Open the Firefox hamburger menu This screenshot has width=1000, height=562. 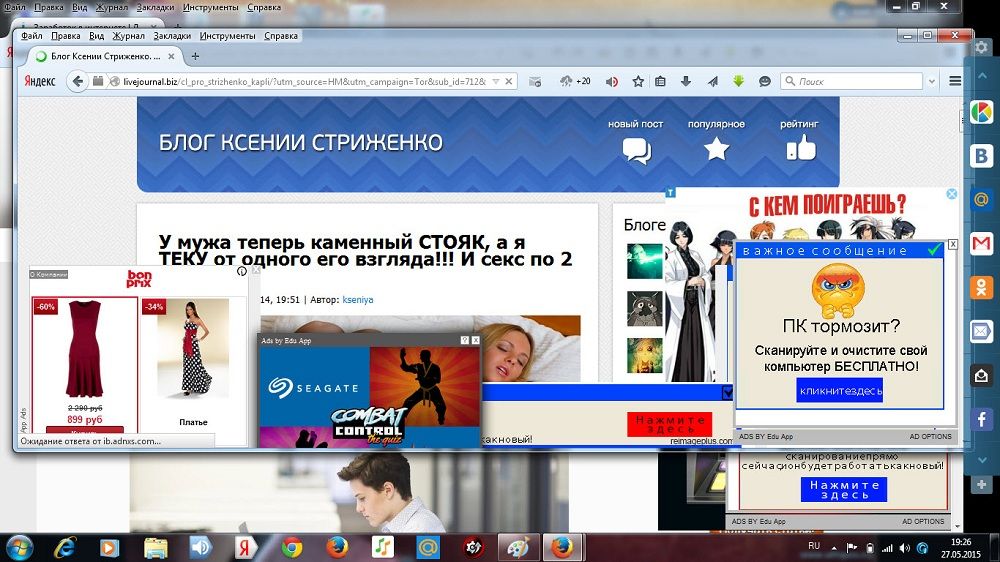(955, 81)
